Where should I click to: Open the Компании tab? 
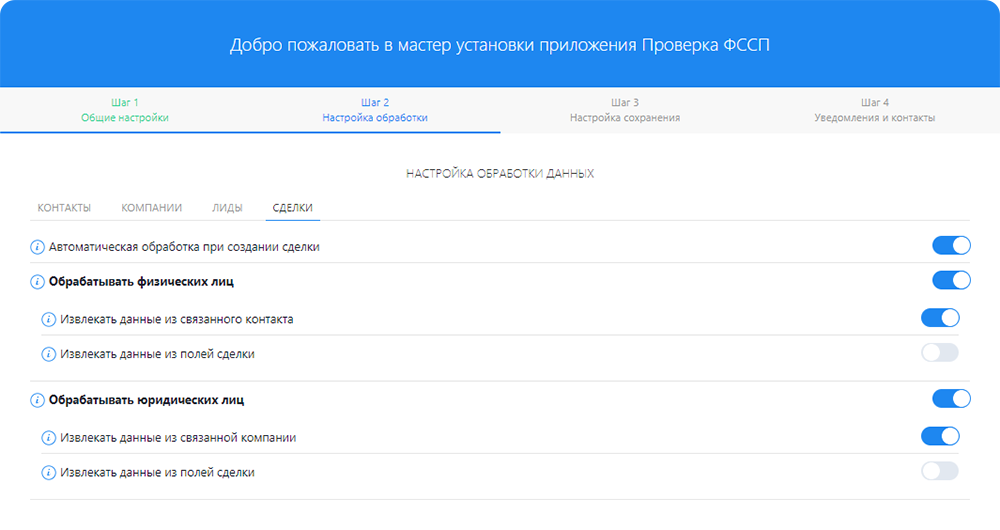click(151, 208)
